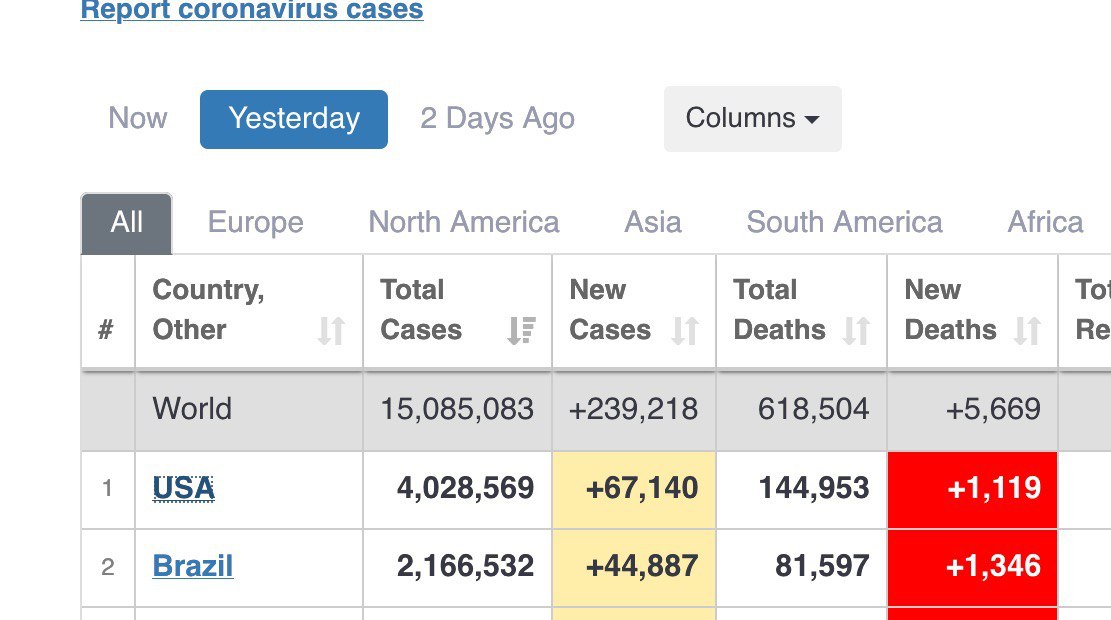The width and height of the screenshot is (1111, 620).
Task: Click USA new cases +67,140 cell
Action: click(634, 490)
